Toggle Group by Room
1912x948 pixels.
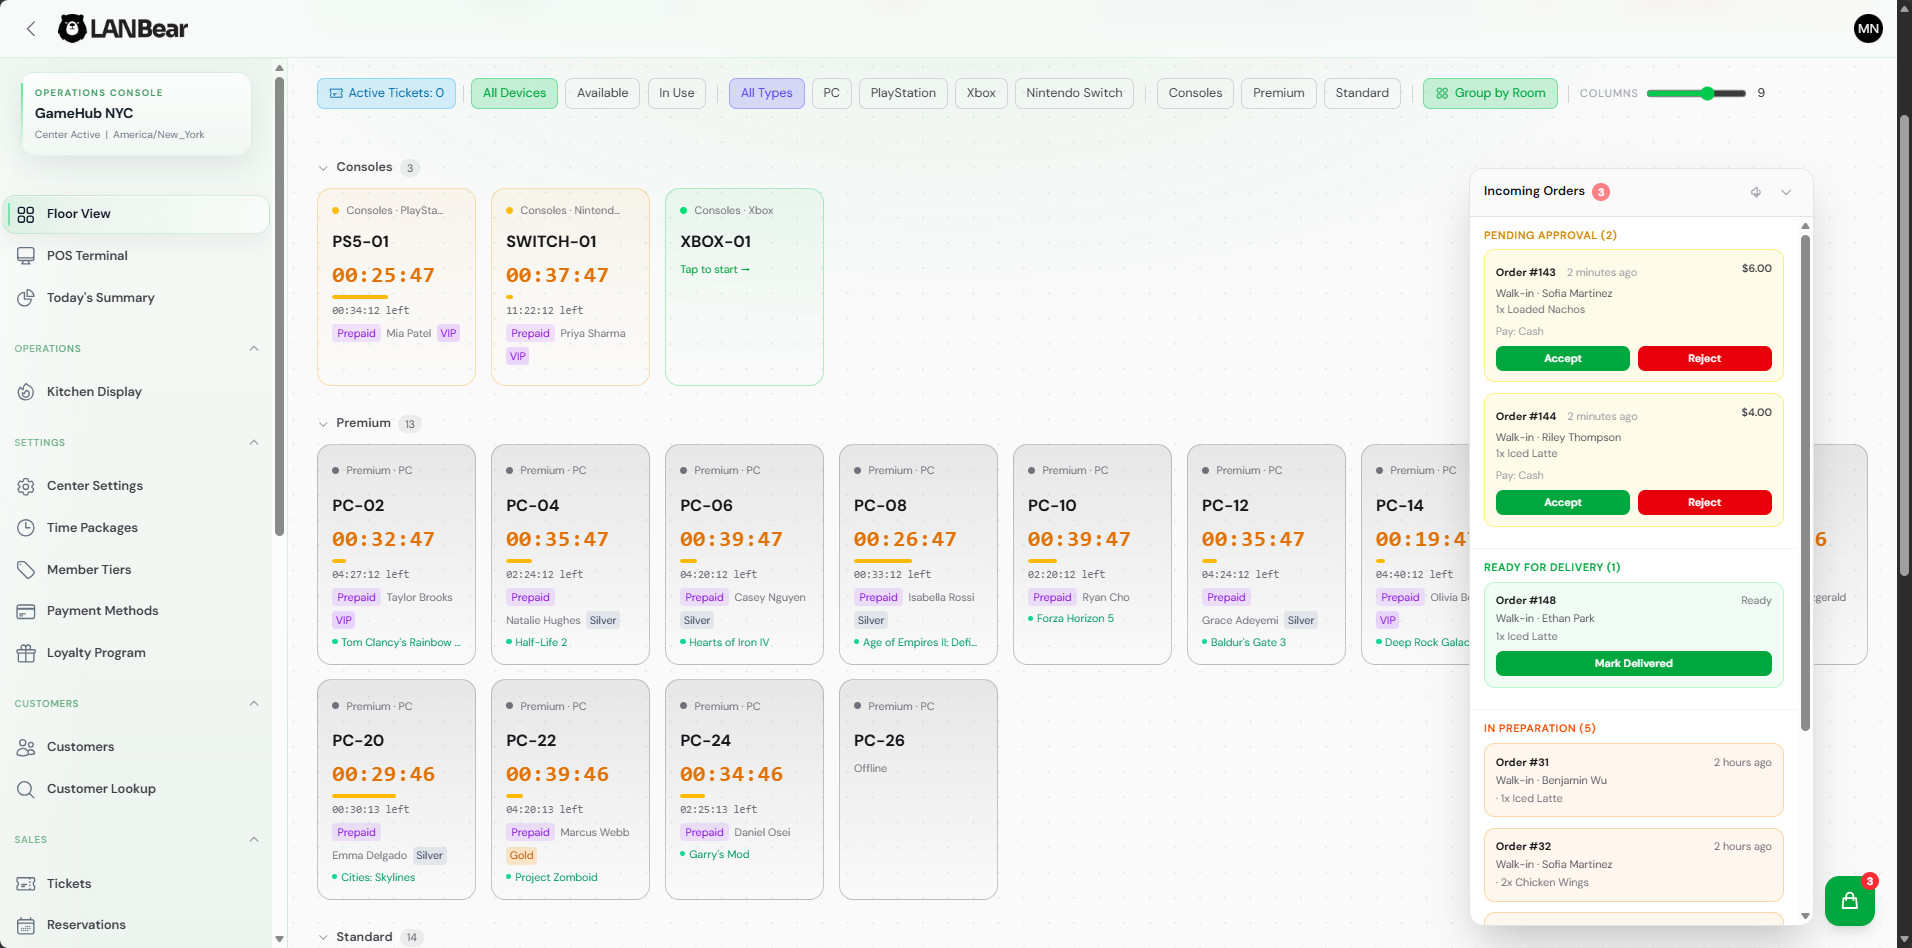1490,93
